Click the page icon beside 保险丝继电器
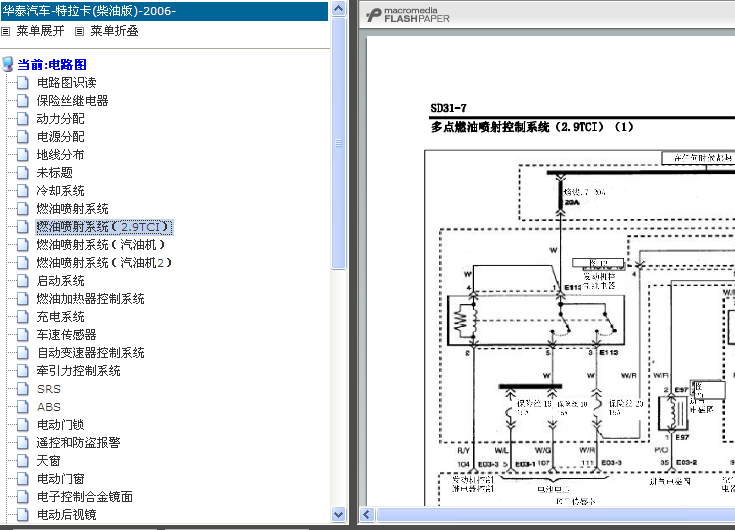This screenshot has width=735, height=530. (x=23, y=101)
